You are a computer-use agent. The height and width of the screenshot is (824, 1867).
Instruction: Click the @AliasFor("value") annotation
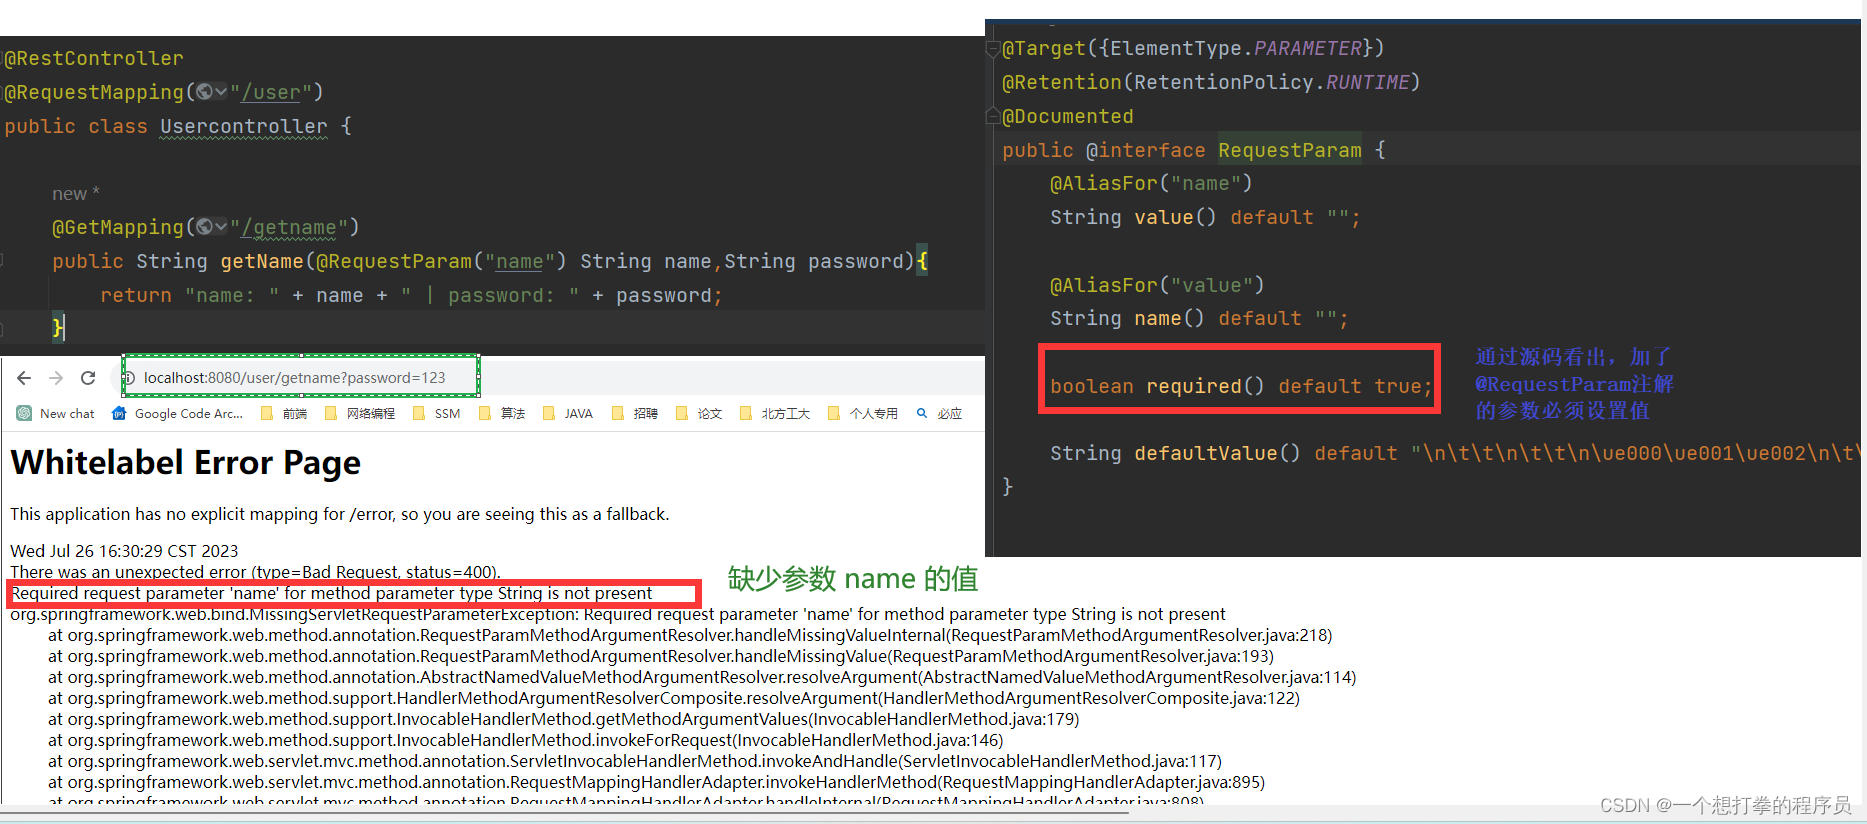(x=1157, y=285)
